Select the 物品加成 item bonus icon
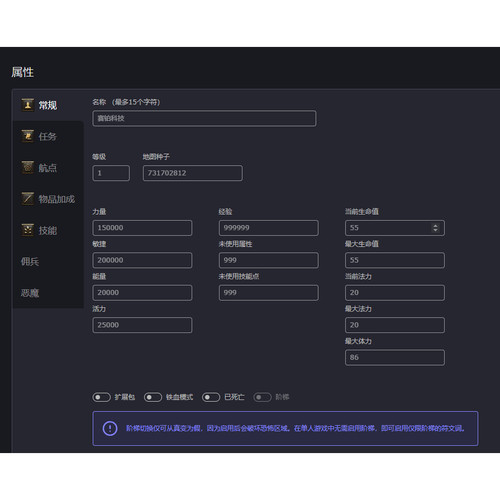 pos(28,199)
